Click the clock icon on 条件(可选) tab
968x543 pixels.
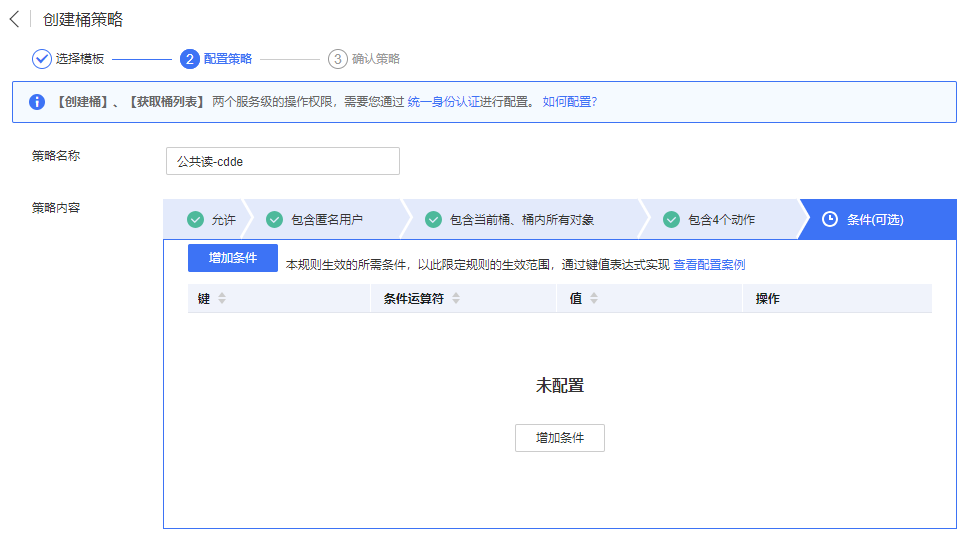coord(829,220)
